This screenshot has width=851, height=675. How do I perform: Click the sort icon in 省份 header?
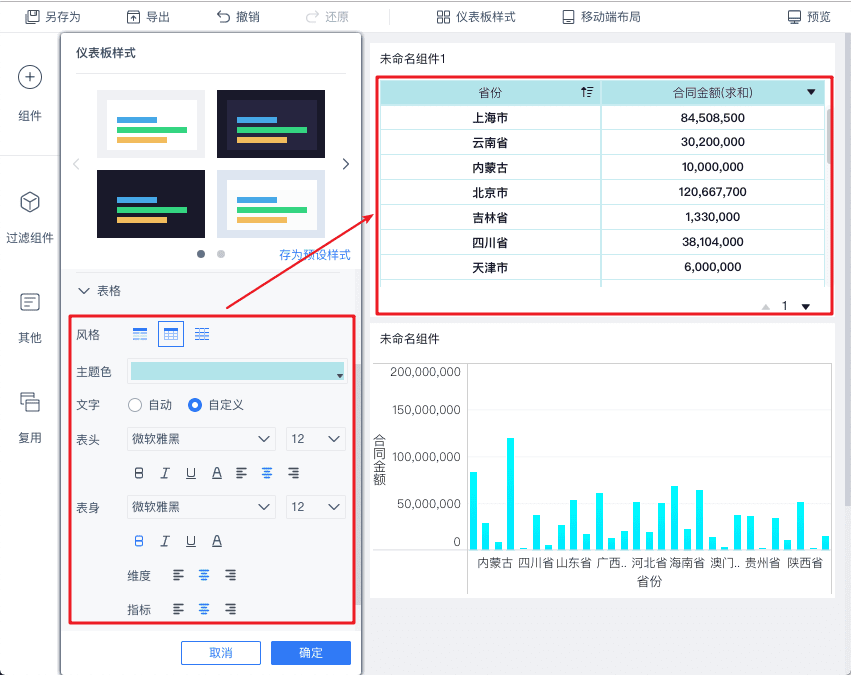(x=587, y=92)
